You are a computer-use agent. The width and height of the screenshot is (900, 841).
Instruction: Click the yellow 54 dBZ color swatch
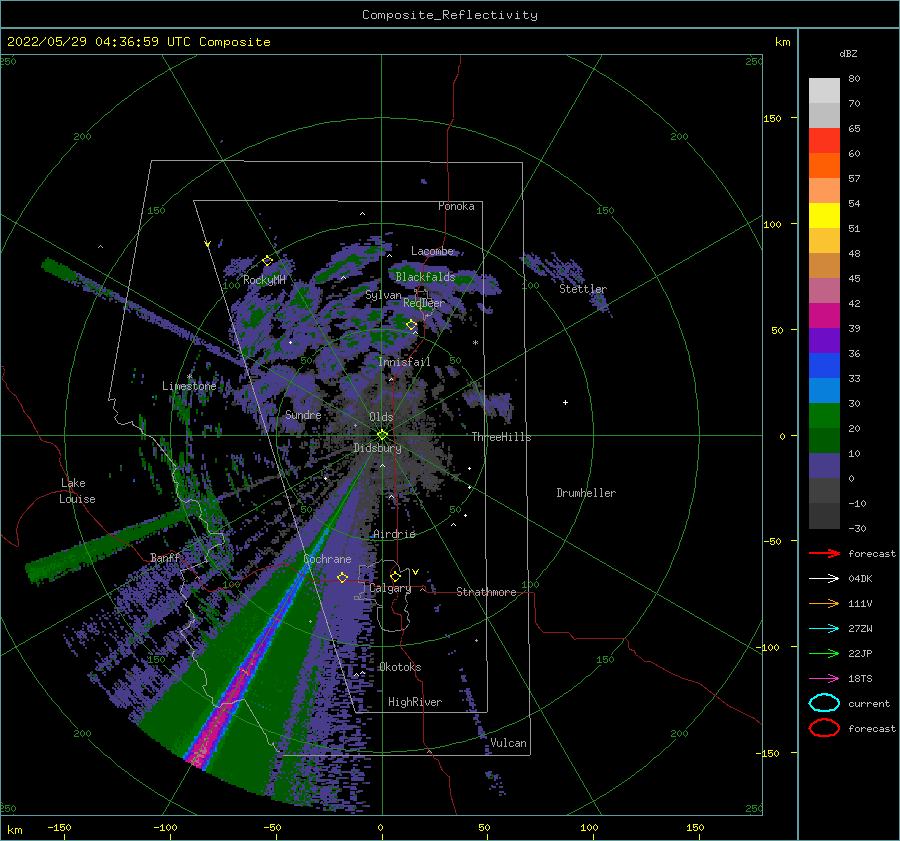coord(824,215)
